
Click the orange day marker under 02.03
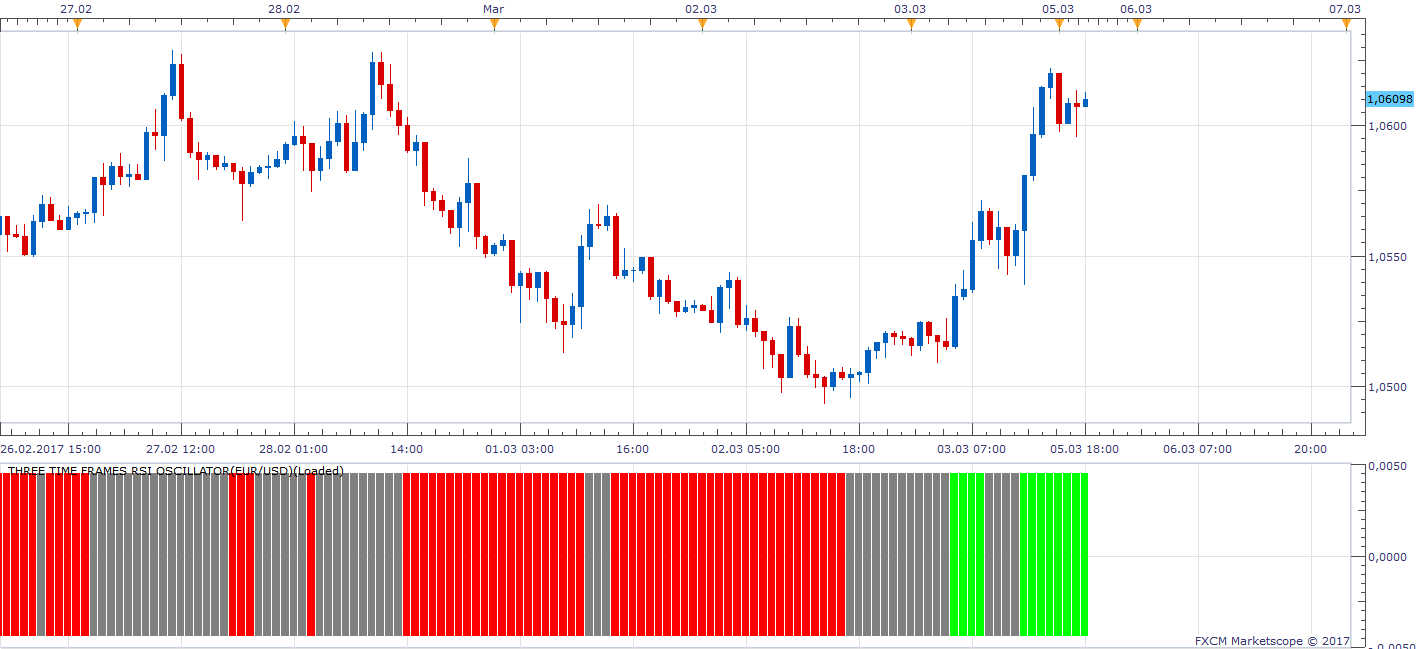[x=702, y=24]
